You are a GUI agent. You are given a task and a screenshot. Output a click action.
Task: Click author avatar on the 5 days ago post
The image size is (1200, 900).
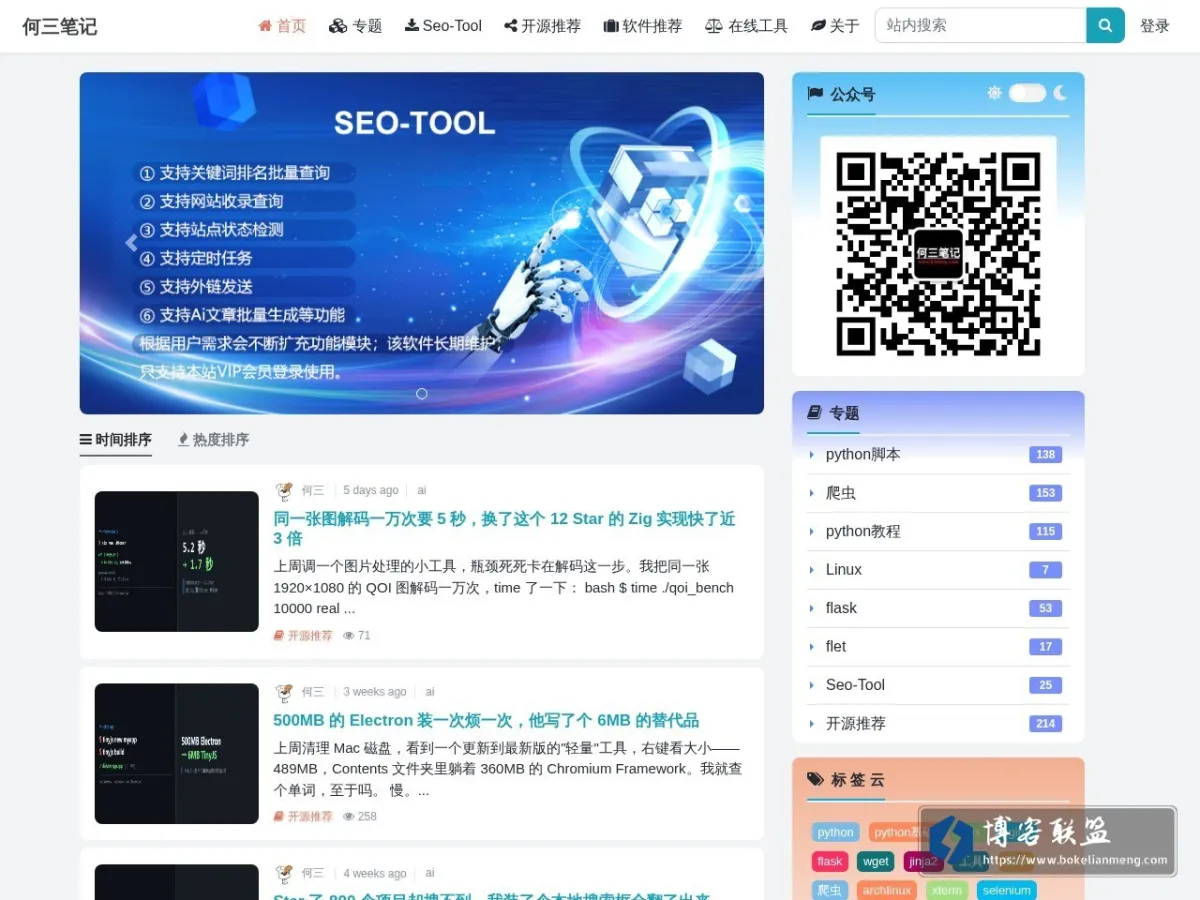click(285, 490)
